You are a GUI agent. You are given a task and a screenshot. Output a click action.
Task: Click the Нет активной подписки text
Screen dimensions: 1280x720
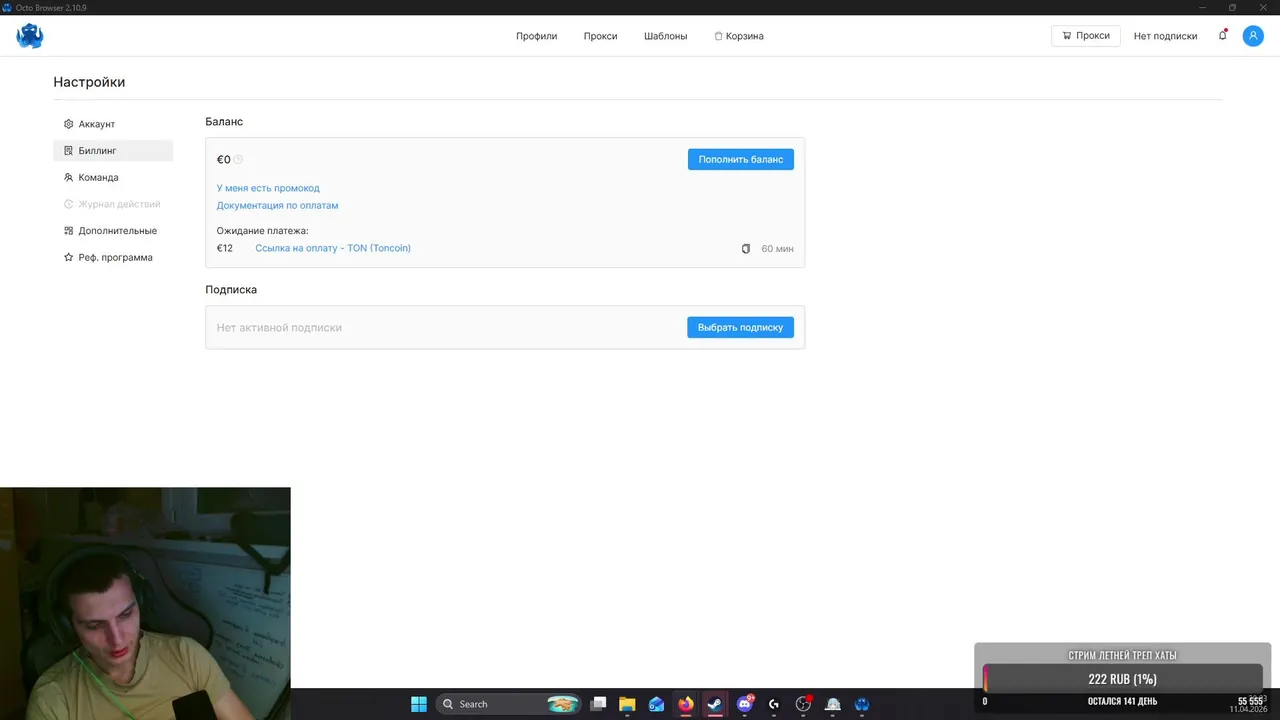pos(279,328)
